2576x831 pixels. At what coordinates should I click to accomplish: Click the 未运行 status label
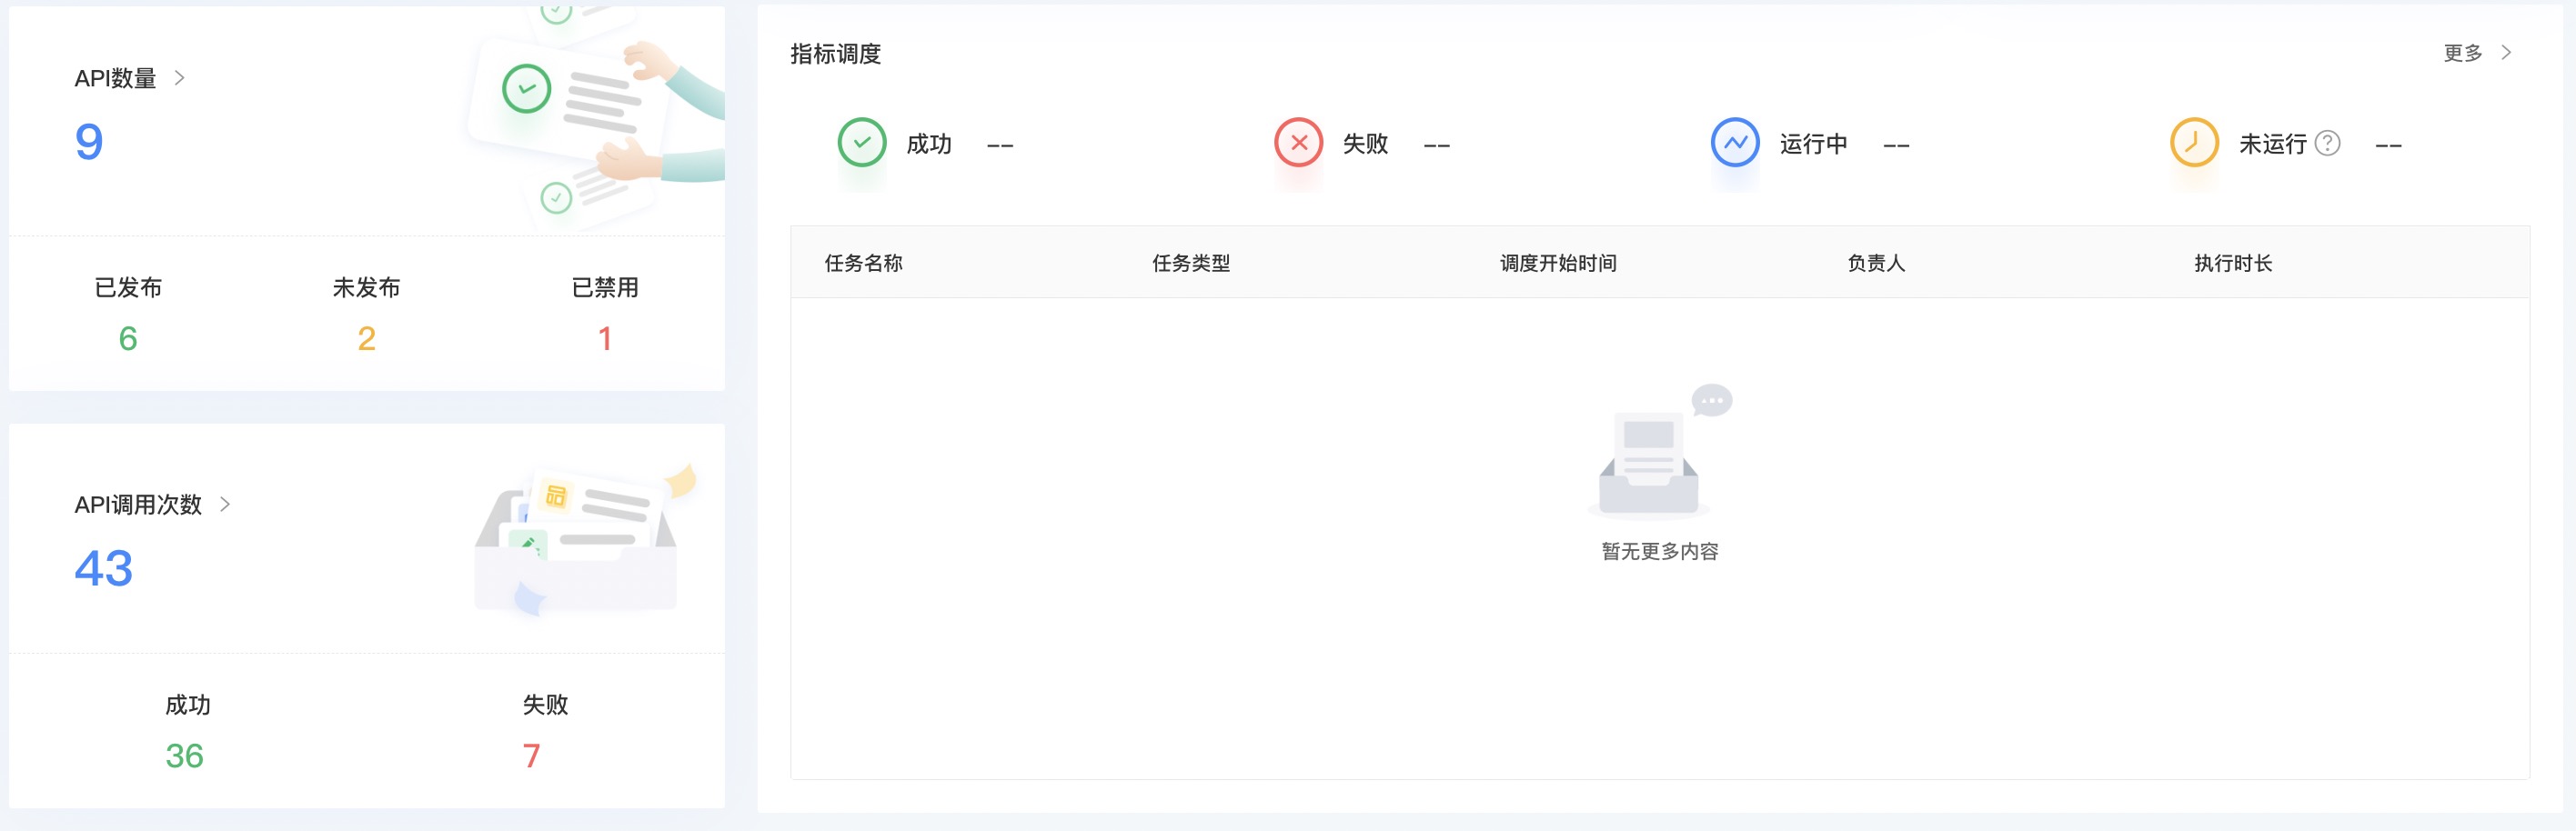(x=2272, y=144)
